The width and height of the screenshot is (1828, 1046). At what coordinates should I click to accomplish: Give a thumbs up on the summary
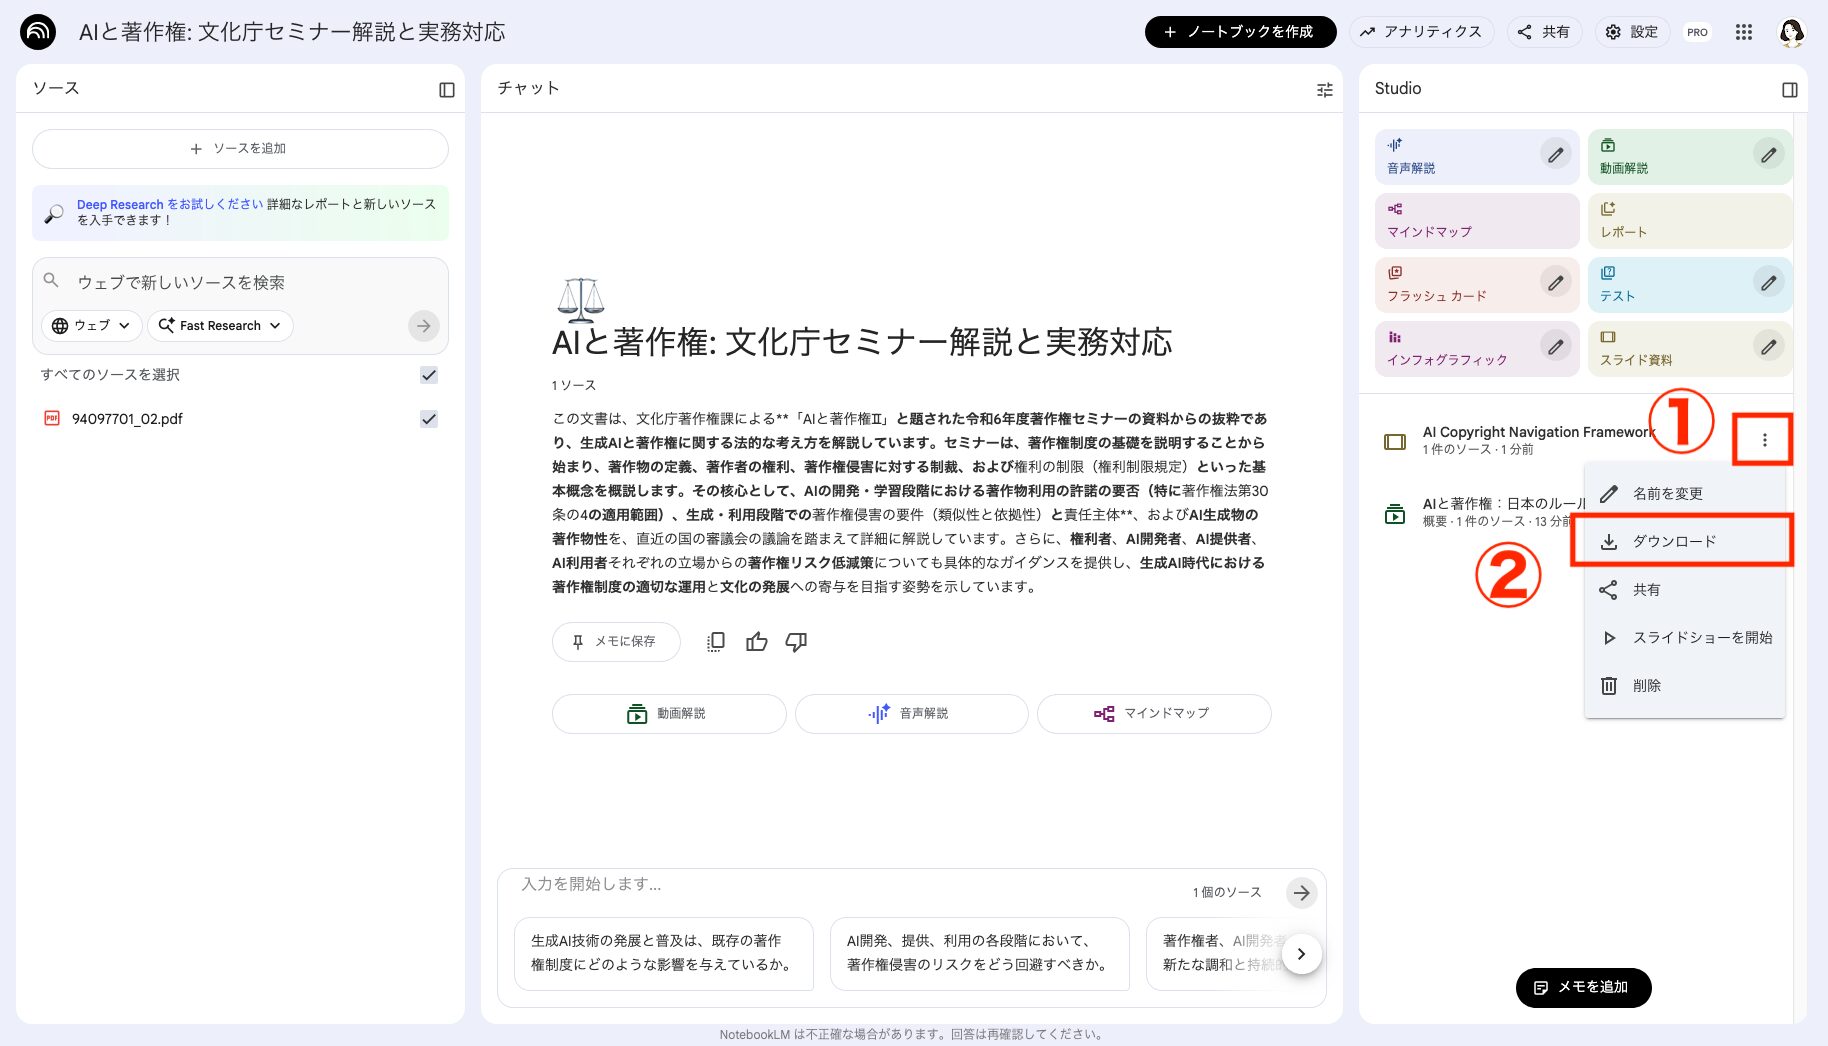tap(756, 641)
